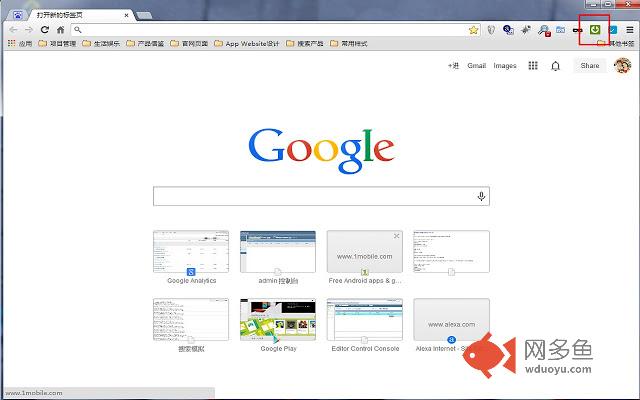Open the blue checkmark extension icon

(x=613, y=30)
